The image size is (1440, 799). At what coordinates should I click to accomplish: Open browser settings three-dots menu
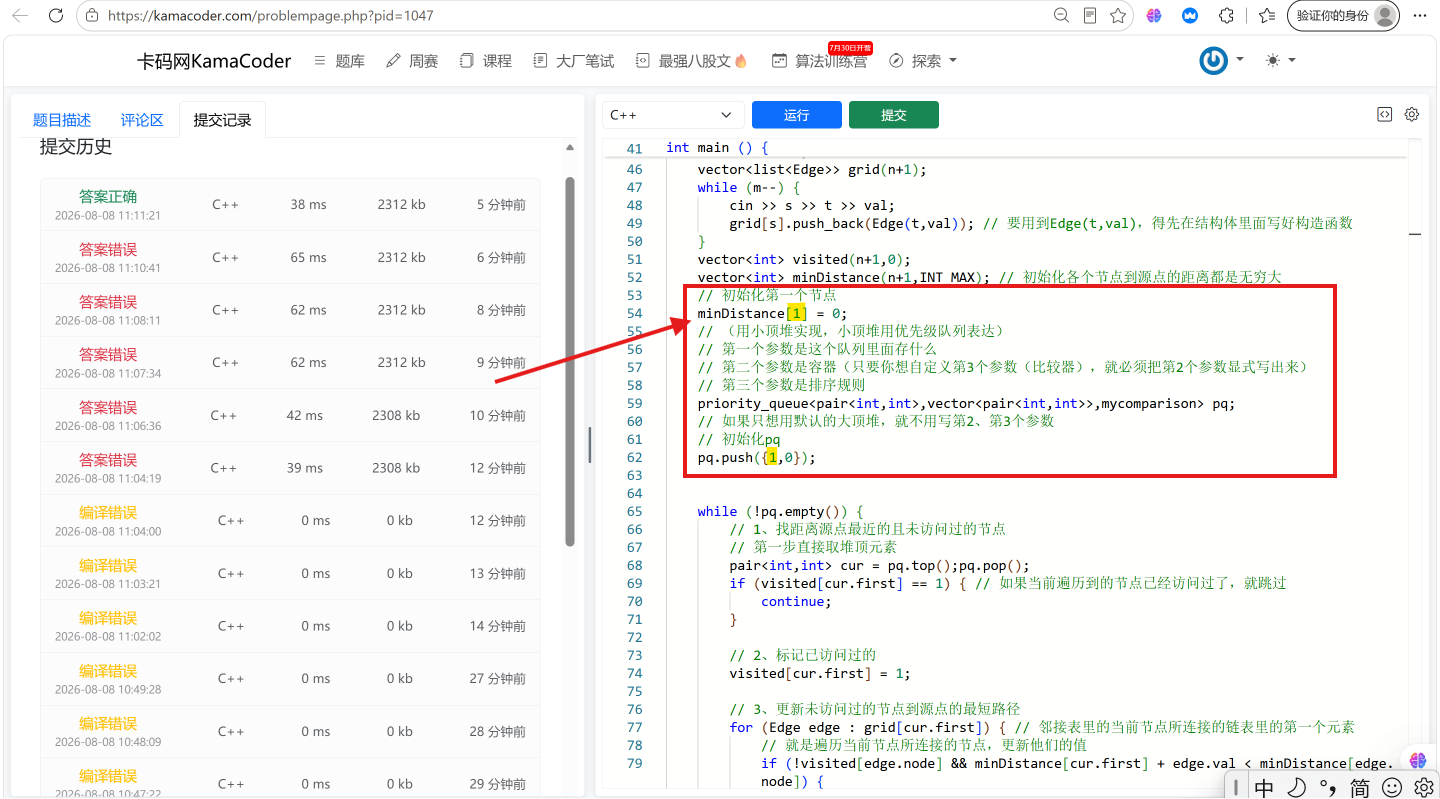(1420, 16)
